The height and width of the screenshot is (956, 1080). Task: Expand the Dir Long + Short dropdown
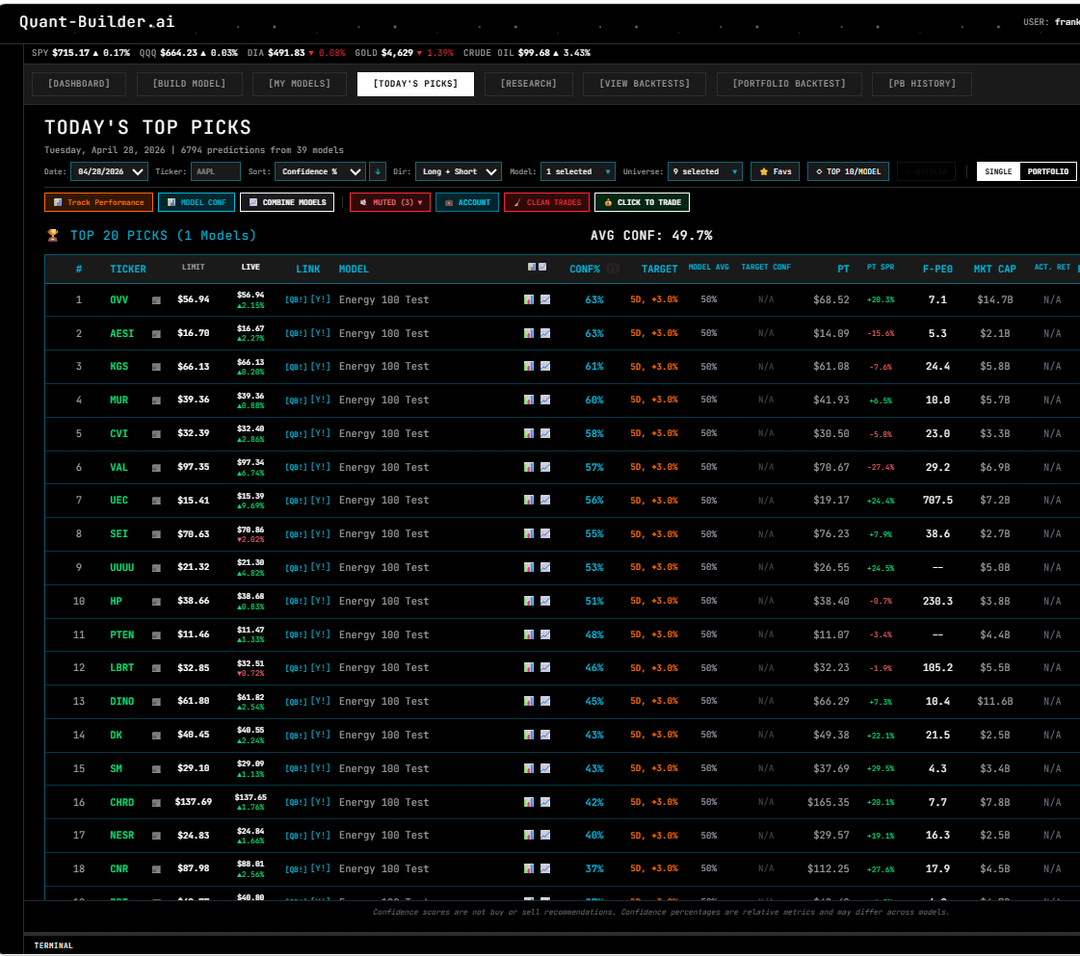tap(457, 171)
